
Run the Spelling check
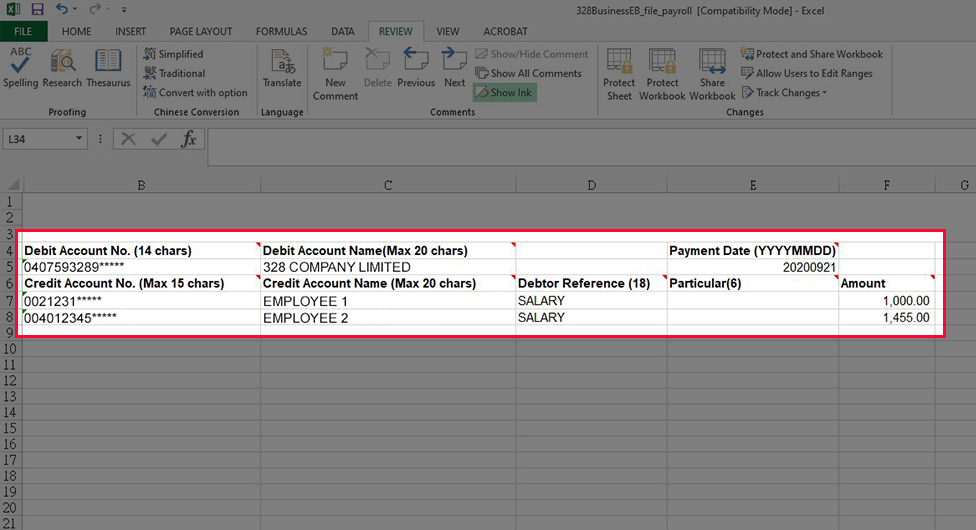20,68
